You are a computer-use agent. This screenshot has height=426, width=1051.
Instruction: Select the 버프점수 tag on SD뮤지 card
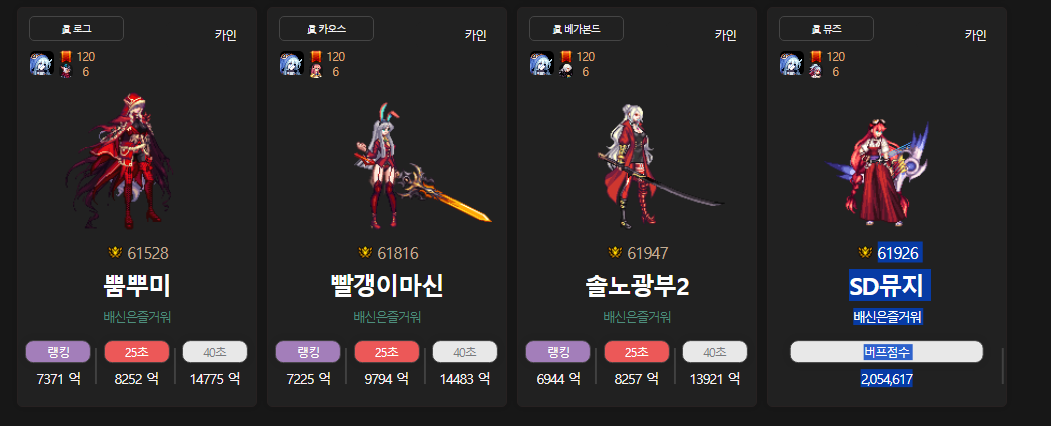[887, 352]
